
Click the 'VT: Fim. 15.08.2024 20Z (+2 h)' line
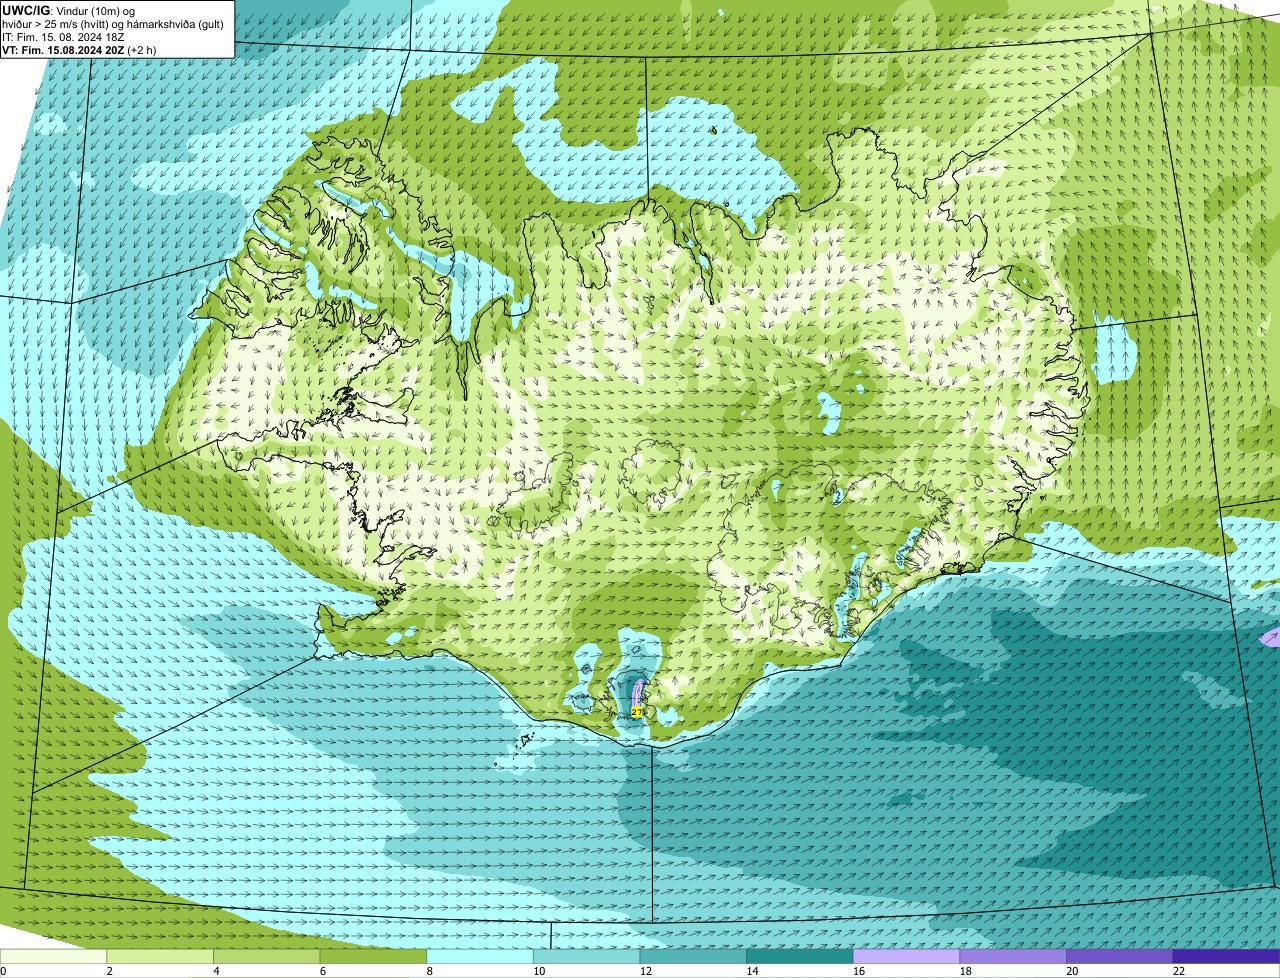click(78, 50)
